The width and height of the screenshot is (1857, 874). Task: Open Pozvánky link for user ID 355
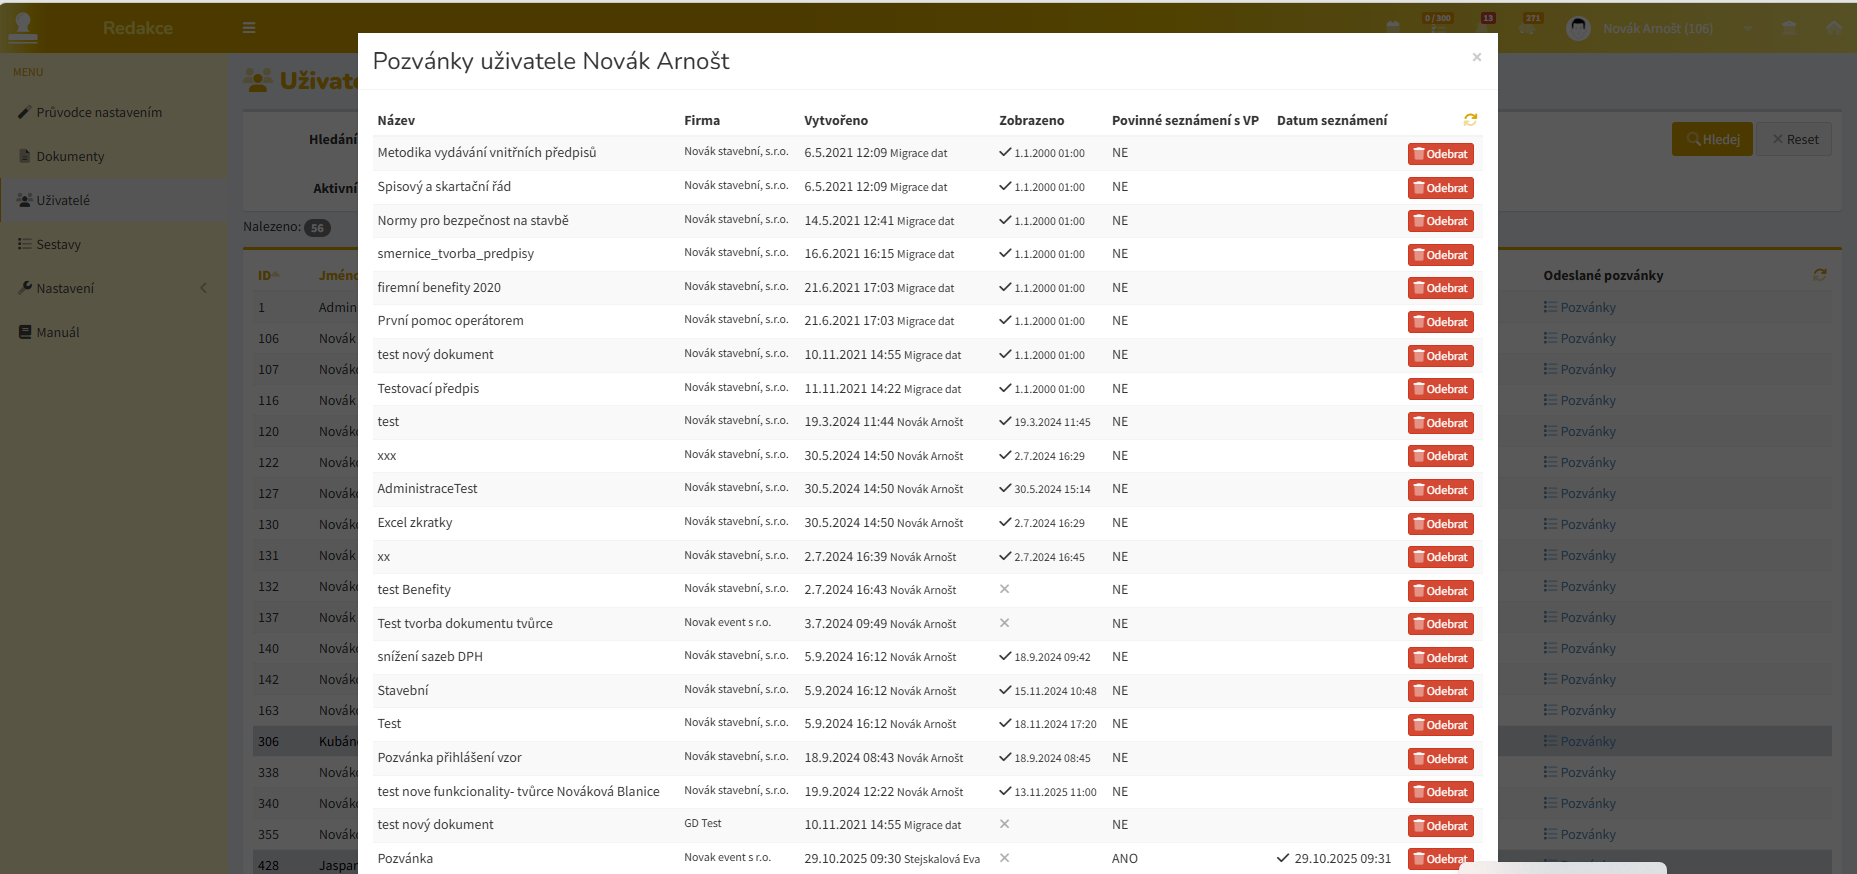[1580, 834]
